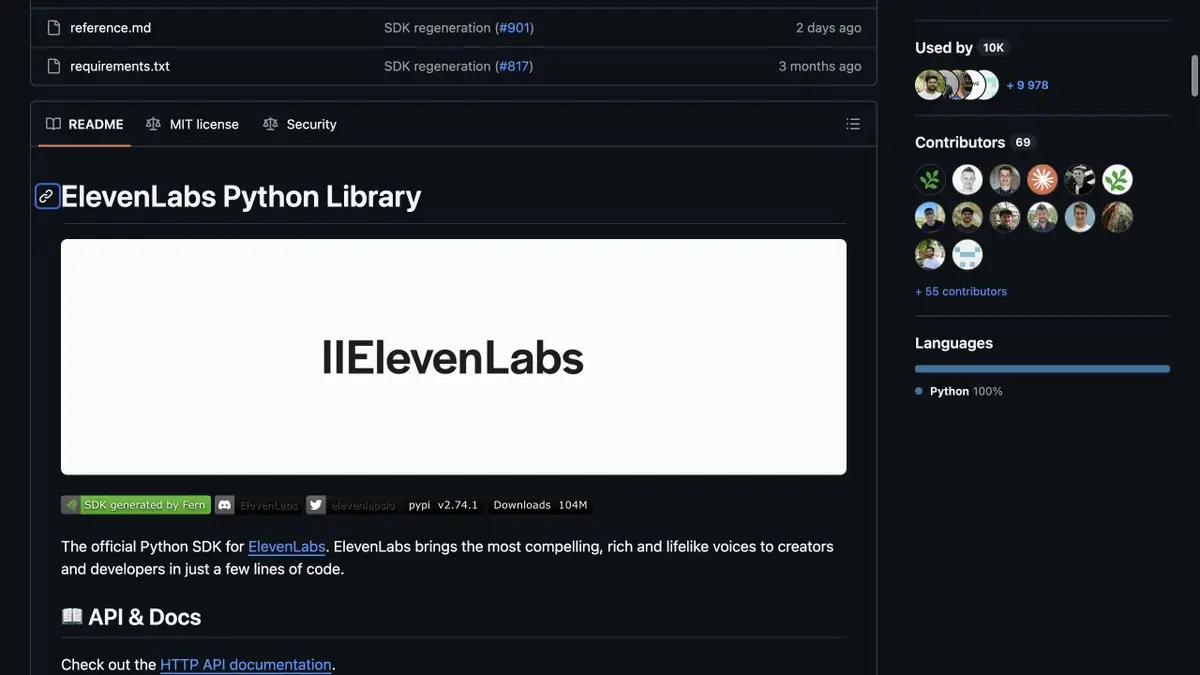Open the white-background green leaf contributor avatar
This screenshot has height=675, width=1200.
pos(1117,180)
